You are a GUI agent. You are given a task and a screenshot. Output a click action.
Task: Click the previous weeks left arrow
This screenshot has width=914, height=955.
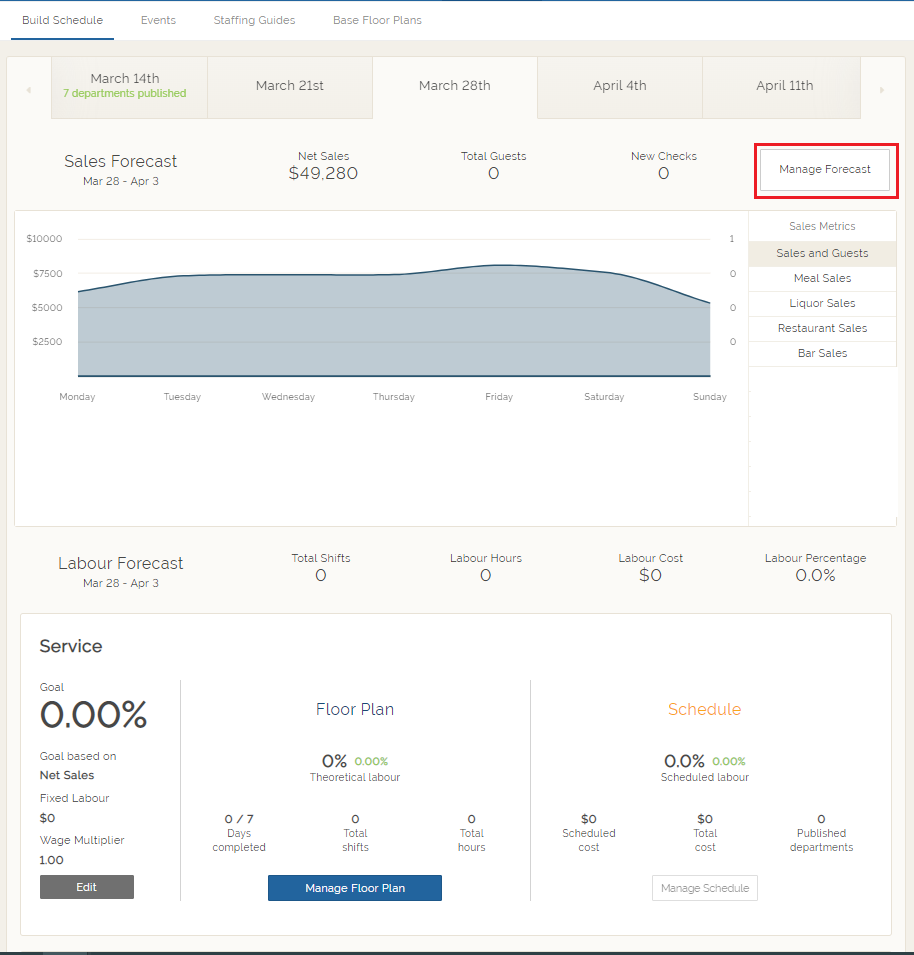pos(29,90)
